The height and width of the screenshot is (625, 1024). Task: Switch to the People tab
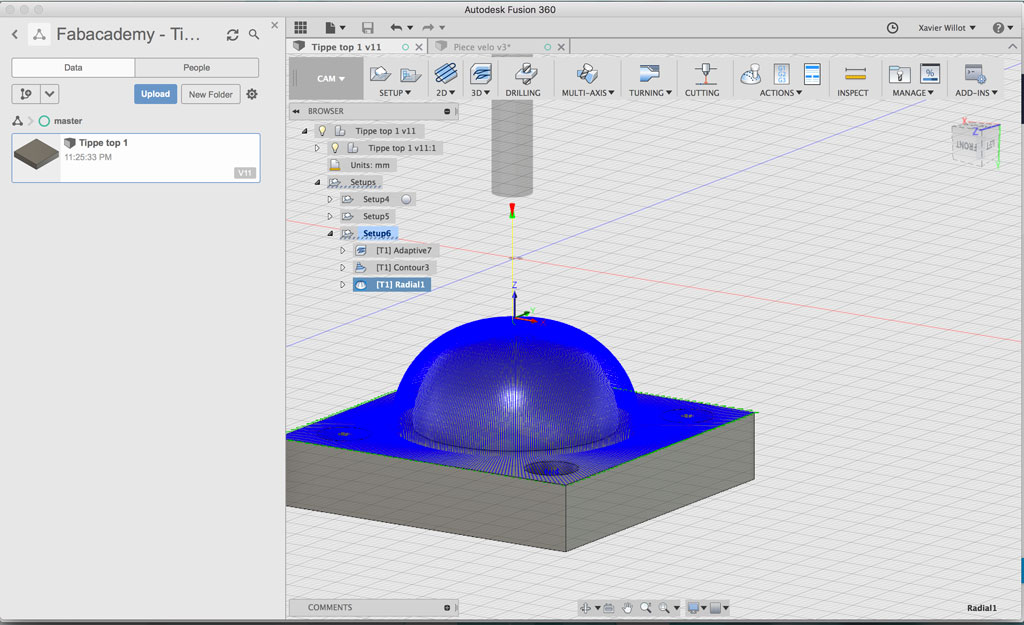pyautogui.click(x=197, y=67)
